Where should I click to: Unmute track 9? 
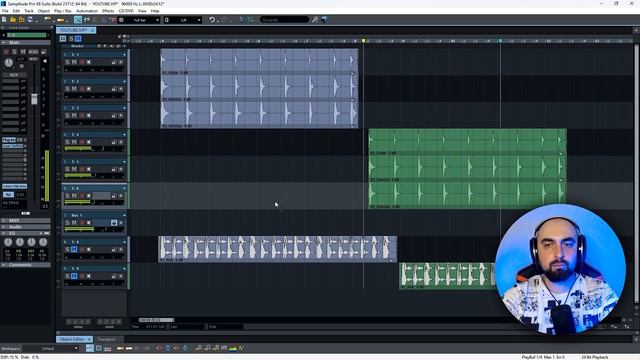(x=74, y=276)
